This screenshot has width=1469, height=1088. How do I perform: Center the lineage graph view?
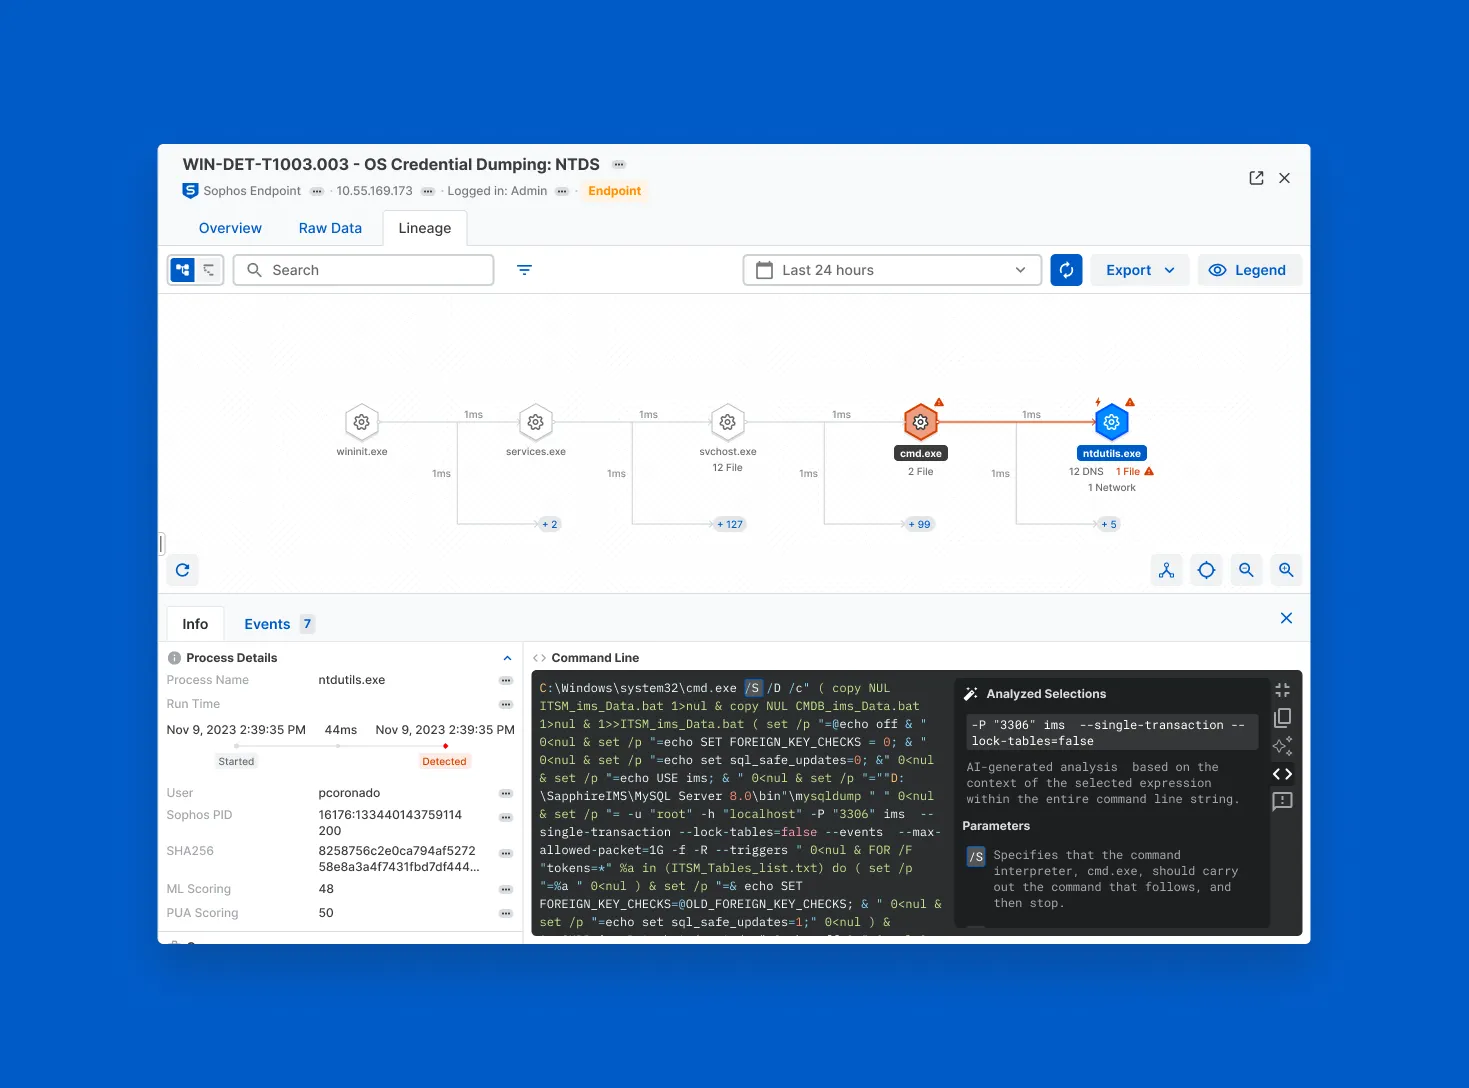pyautogui.click(x=1206, y=570)
